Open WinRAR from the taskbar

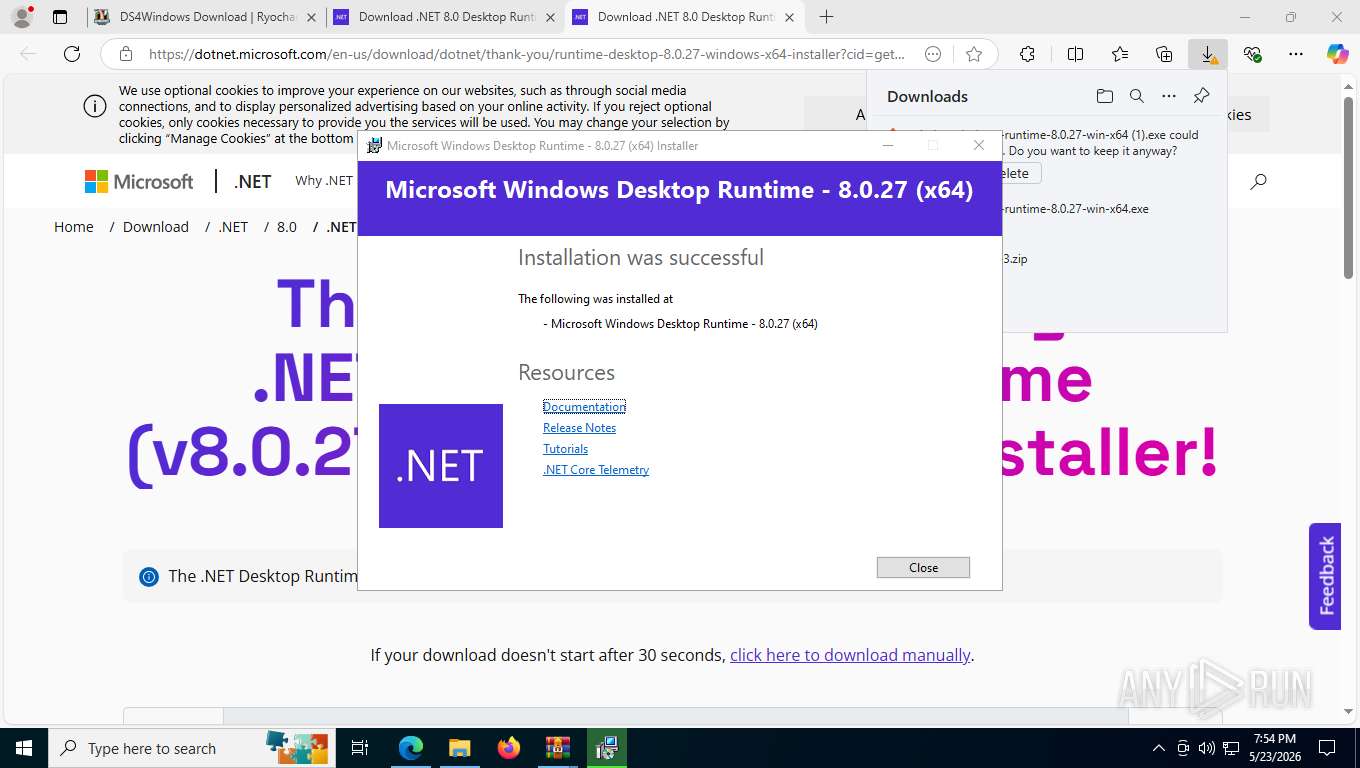click(557, 748)
